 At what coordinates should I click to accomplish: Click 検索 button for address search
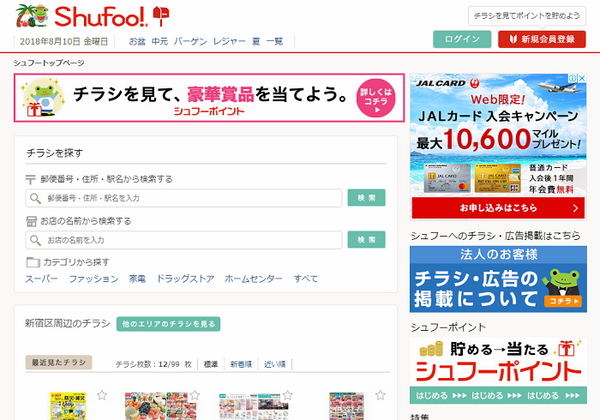[x=366, y=198]
